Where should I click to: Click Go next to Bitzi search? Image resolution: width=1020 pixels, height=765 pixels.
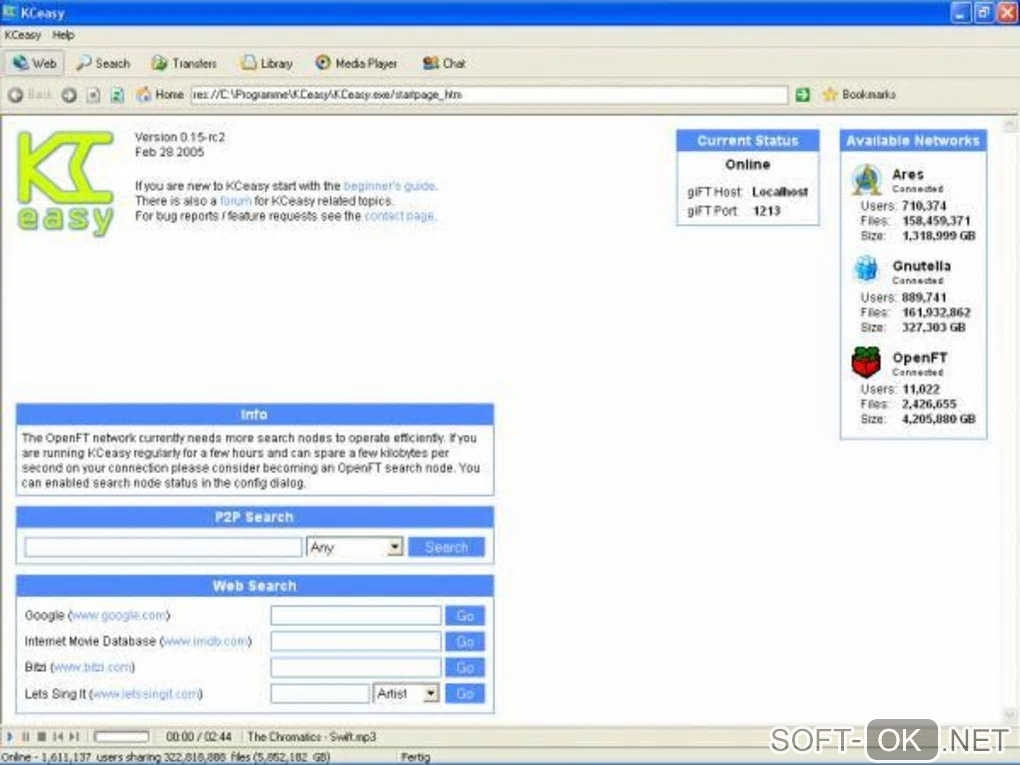pyautogui.click(x=464, y=667)
